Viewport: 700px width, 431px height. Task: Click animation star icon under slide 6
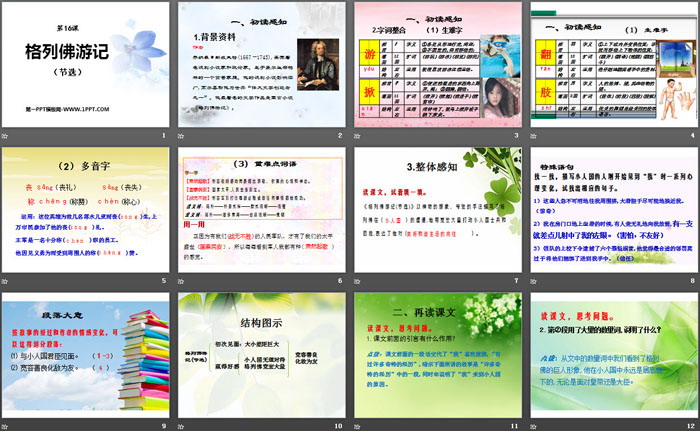181,281
